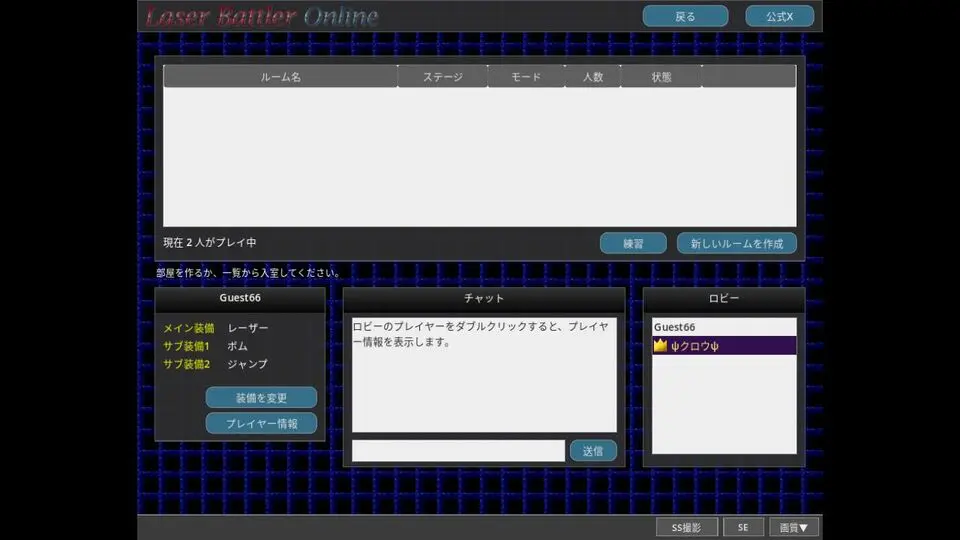Sort rooms by 状態 column header
This screenshot has width=960, height=540.
tap(661, 77)
